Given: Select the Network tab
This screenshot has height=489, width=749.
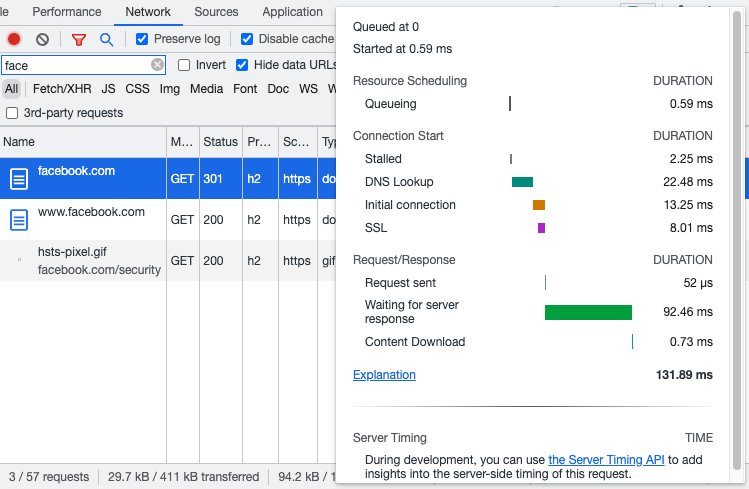Looking at the screenshot, I should click(x=148, y=12).
